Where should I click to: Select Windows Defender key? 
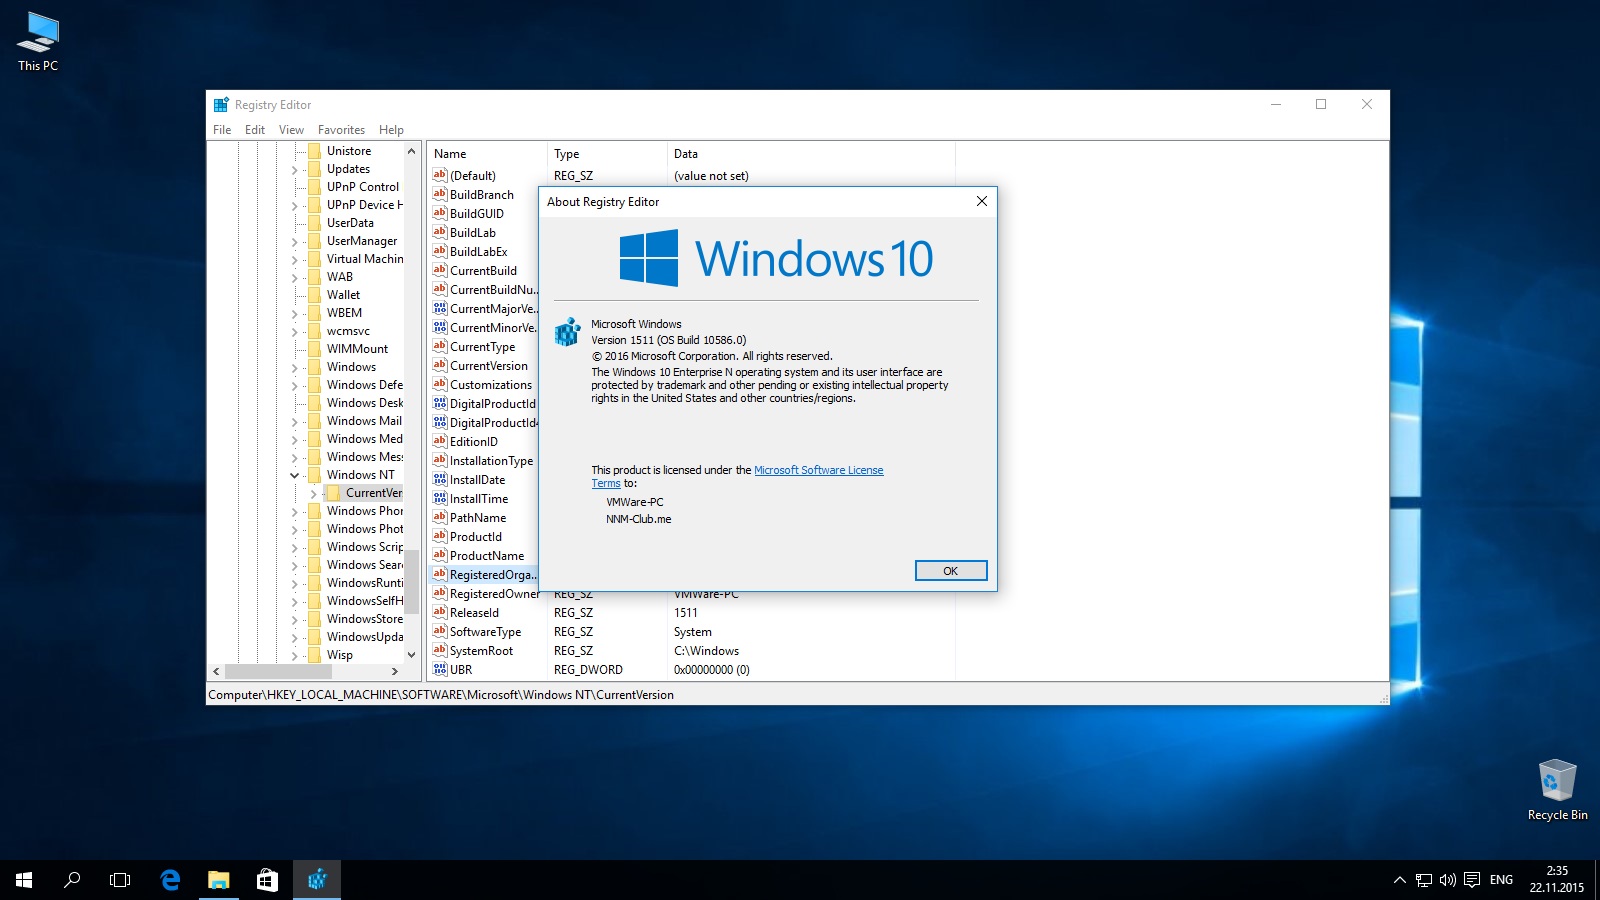coord(365,385)
